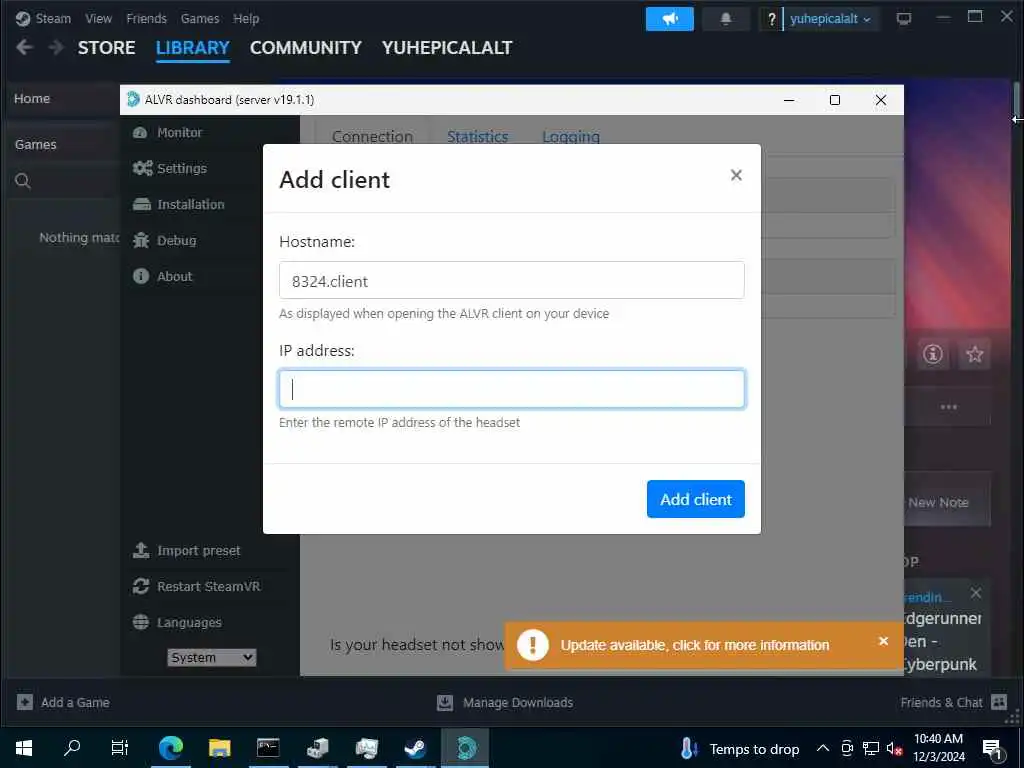Show hidden system tray icons
Viewport: 1024px width, 768px height.
[823, 748]
